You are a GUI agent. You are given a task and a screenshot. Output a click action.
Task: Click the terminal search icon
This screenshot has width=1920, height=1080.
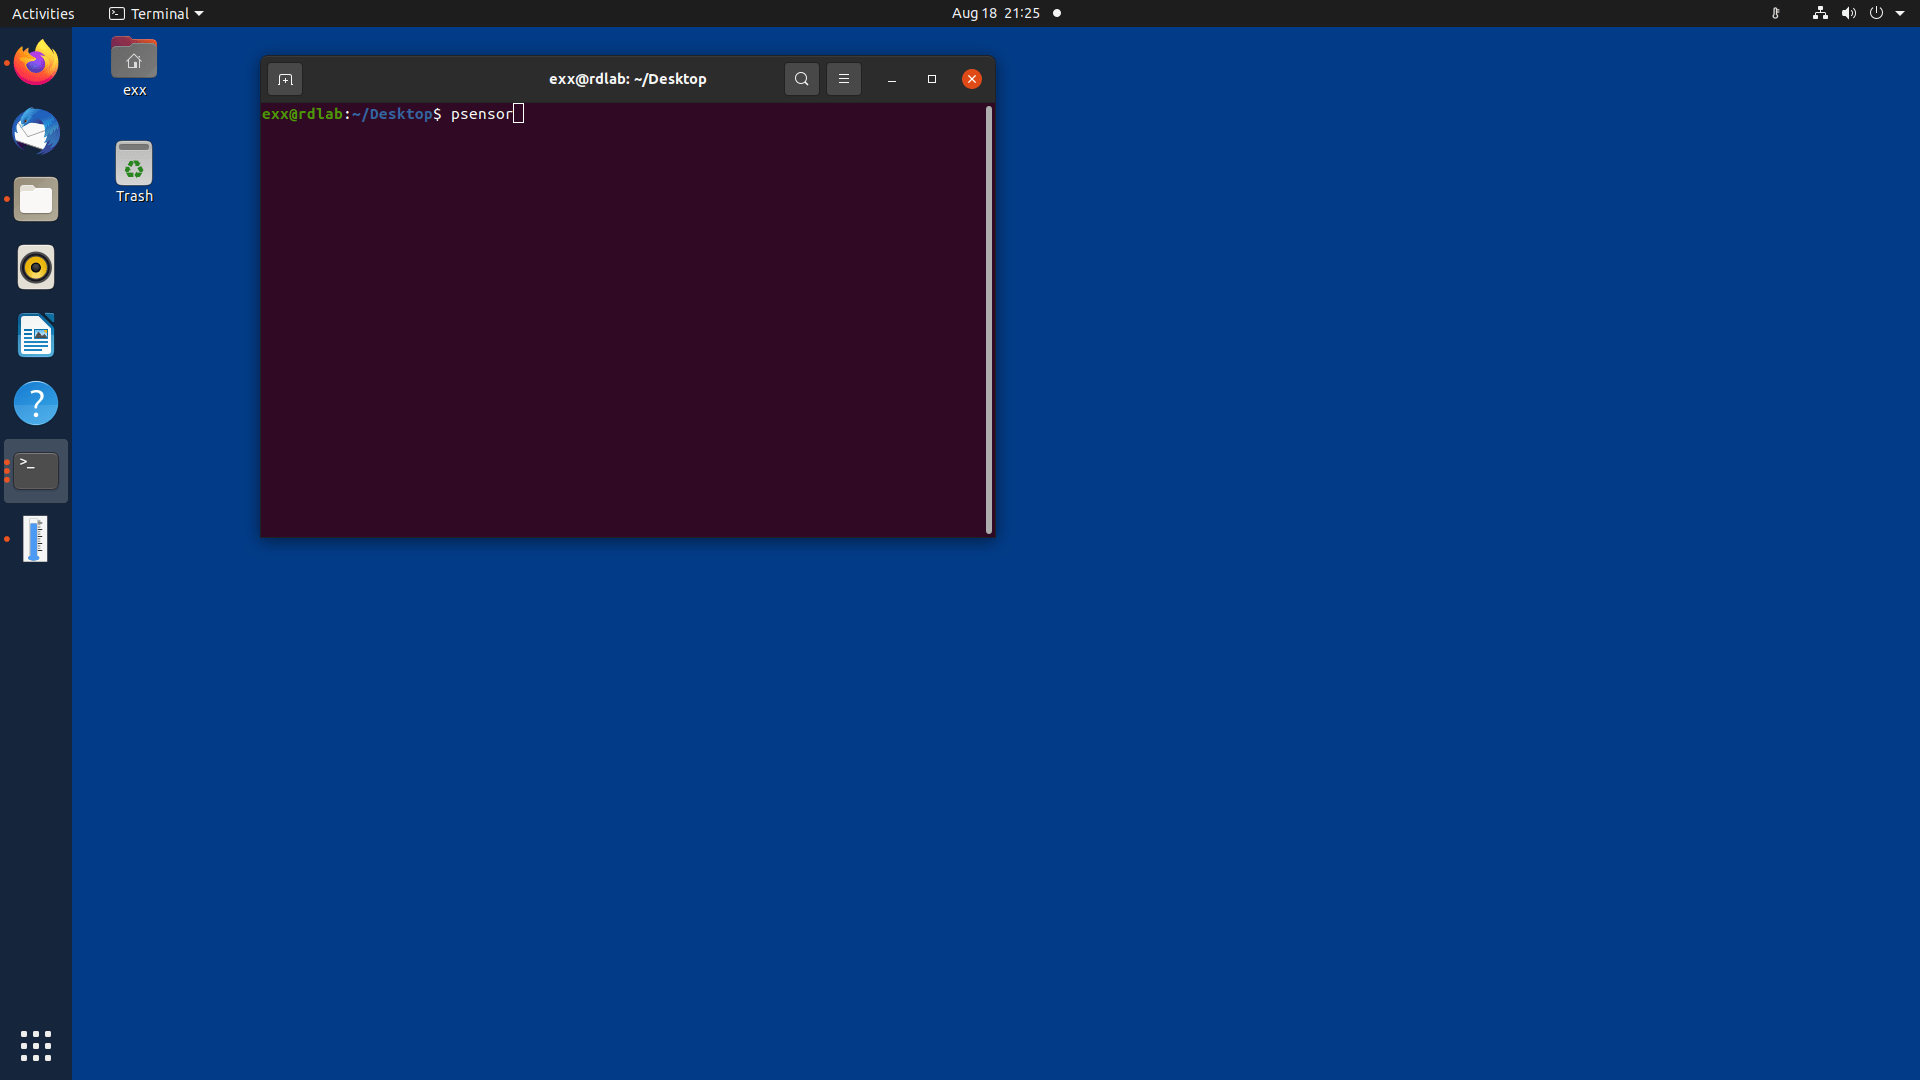click(801, 79)
